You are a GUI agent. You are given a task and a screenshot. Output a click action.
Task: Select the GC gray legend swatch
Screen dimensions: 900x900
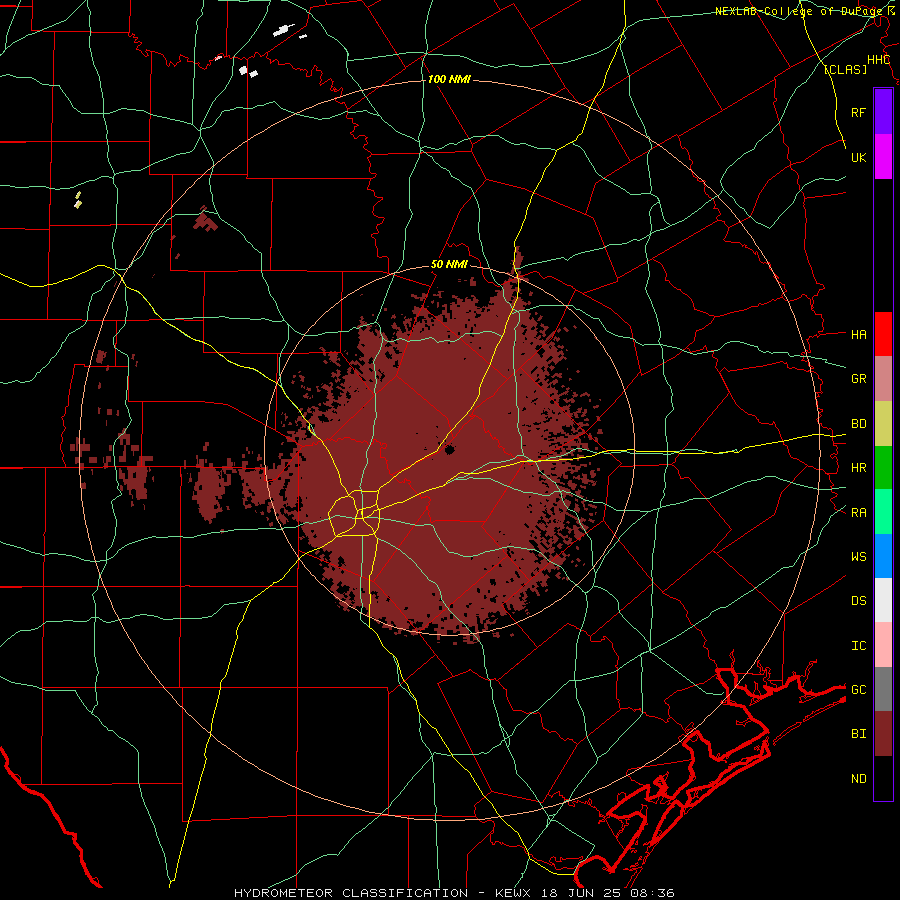[x=883, y=689]
